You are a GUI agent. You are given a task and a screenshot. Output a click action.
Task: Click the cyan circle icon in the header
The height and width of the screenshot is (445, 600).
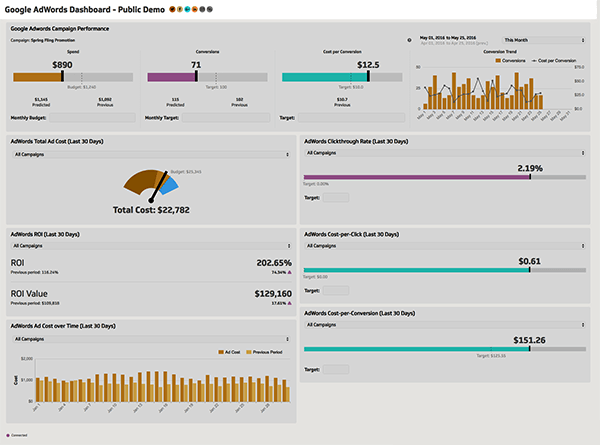[x=187, y=10]
